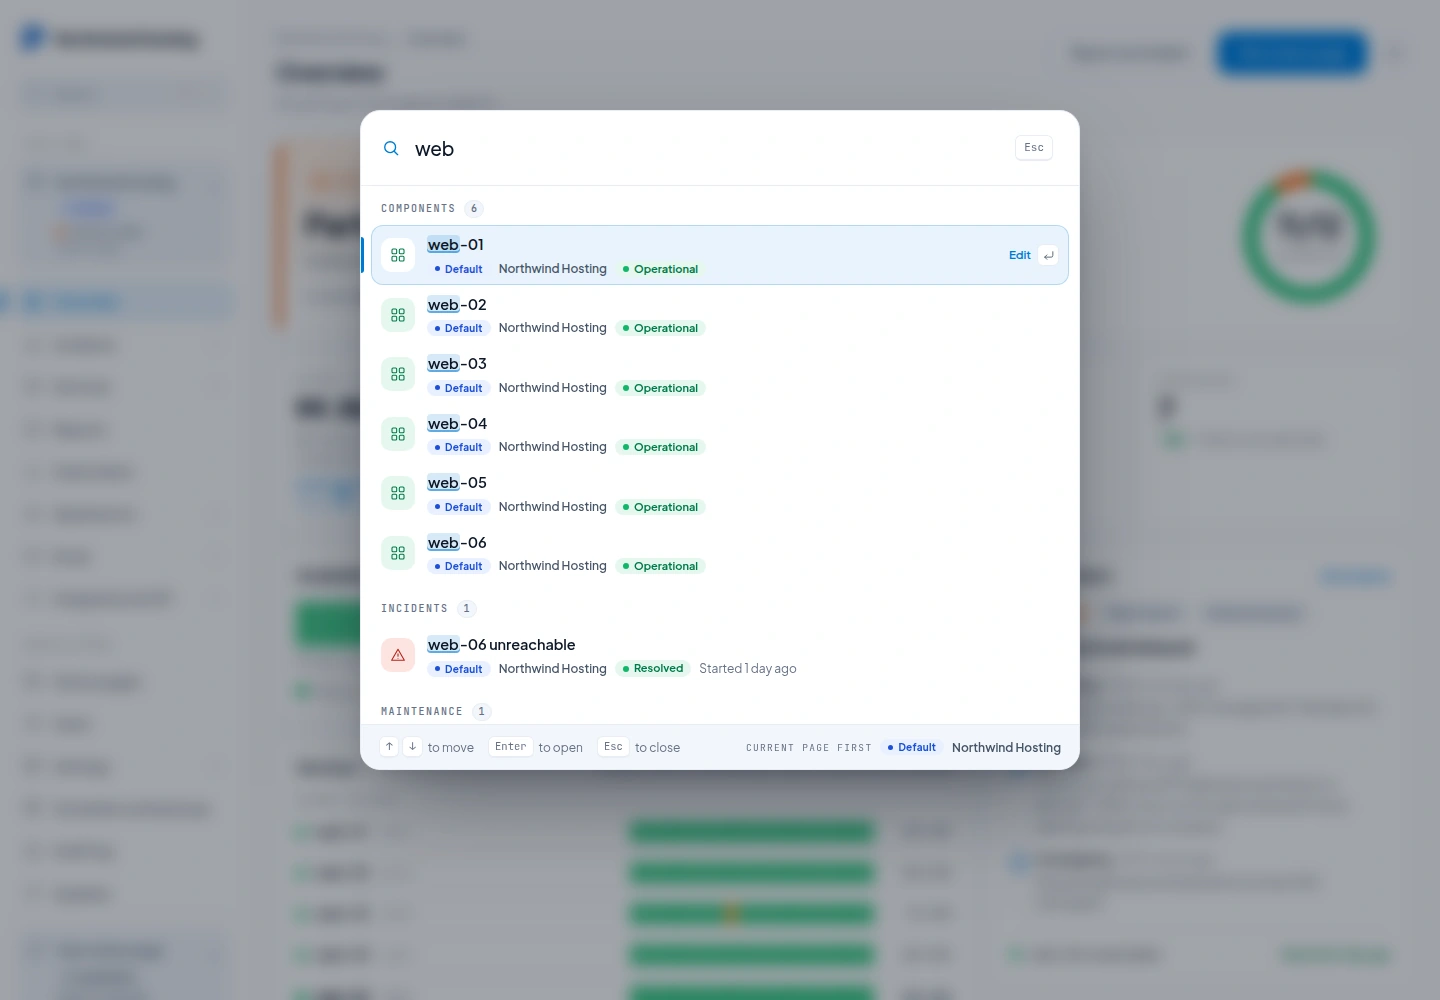Click the Default tag on web-04
Viewport: 1440px width, 1000px height.
pyautogui.click(x=459, y=447)
